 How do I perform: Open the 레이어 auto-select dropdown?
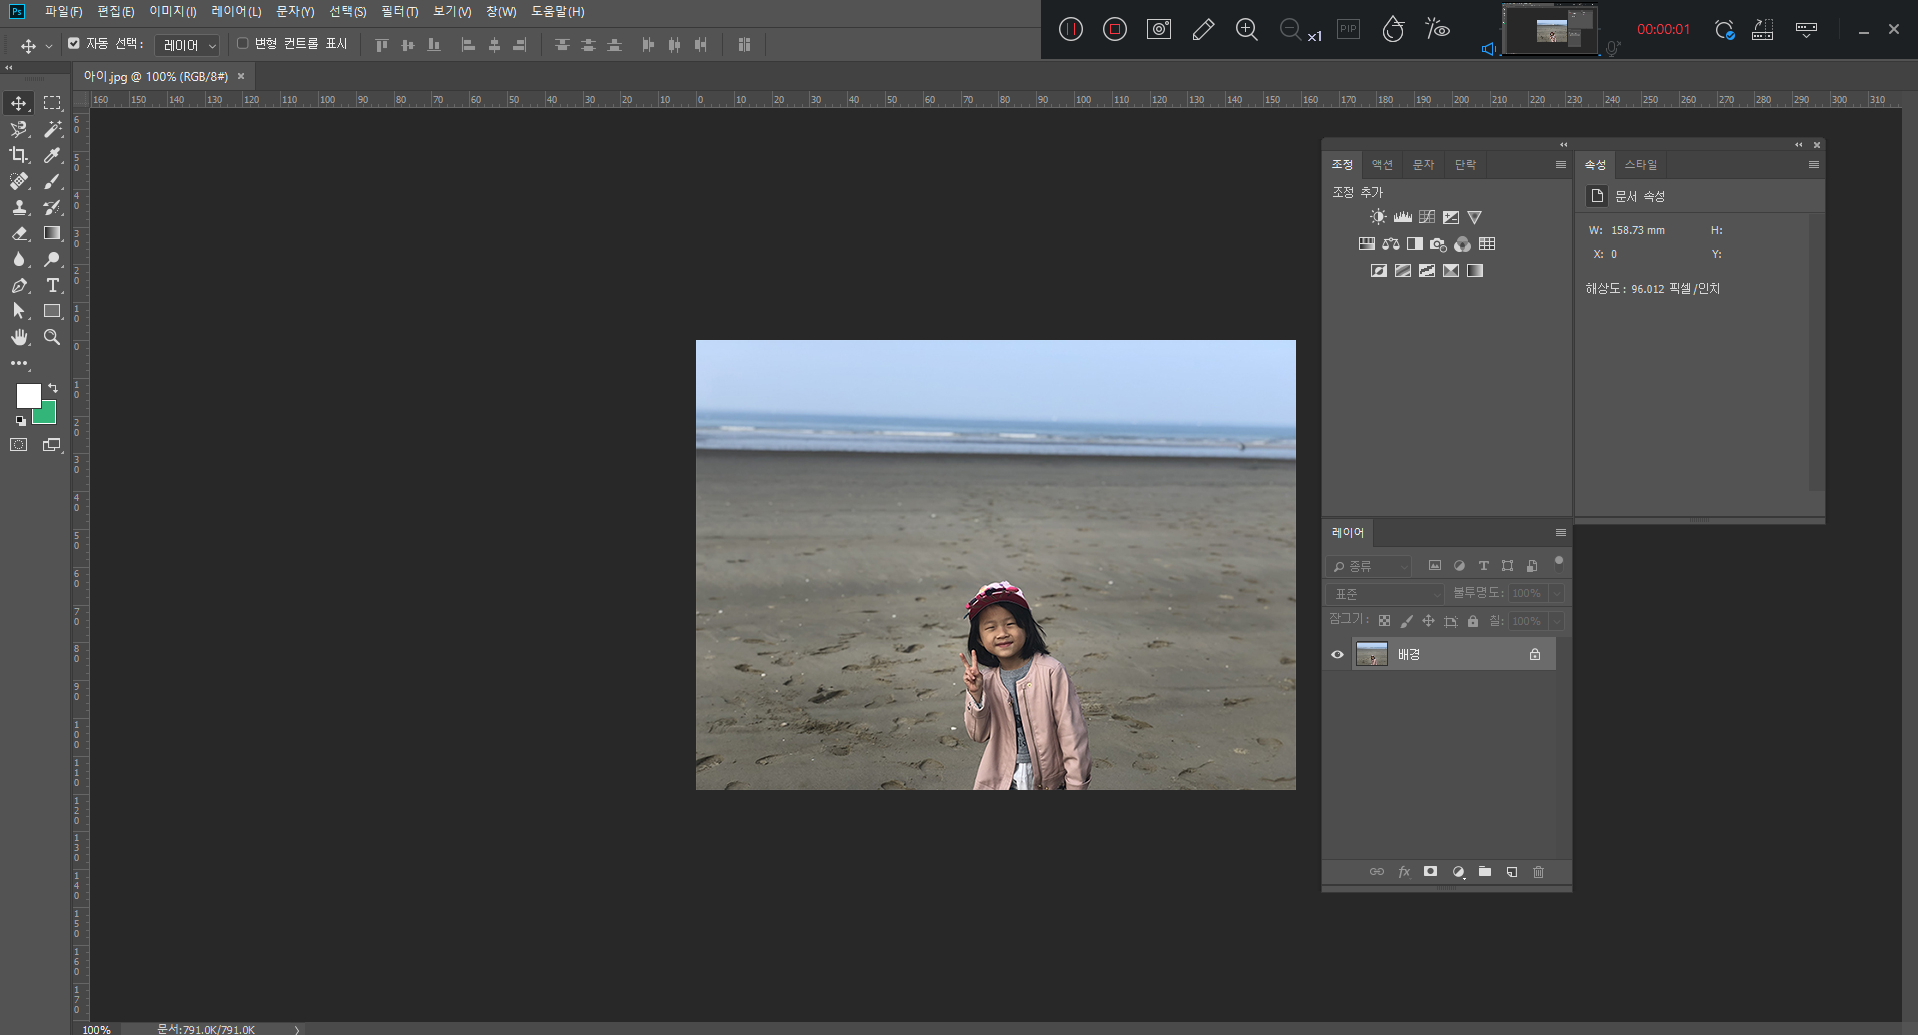(x=187, y=45)
